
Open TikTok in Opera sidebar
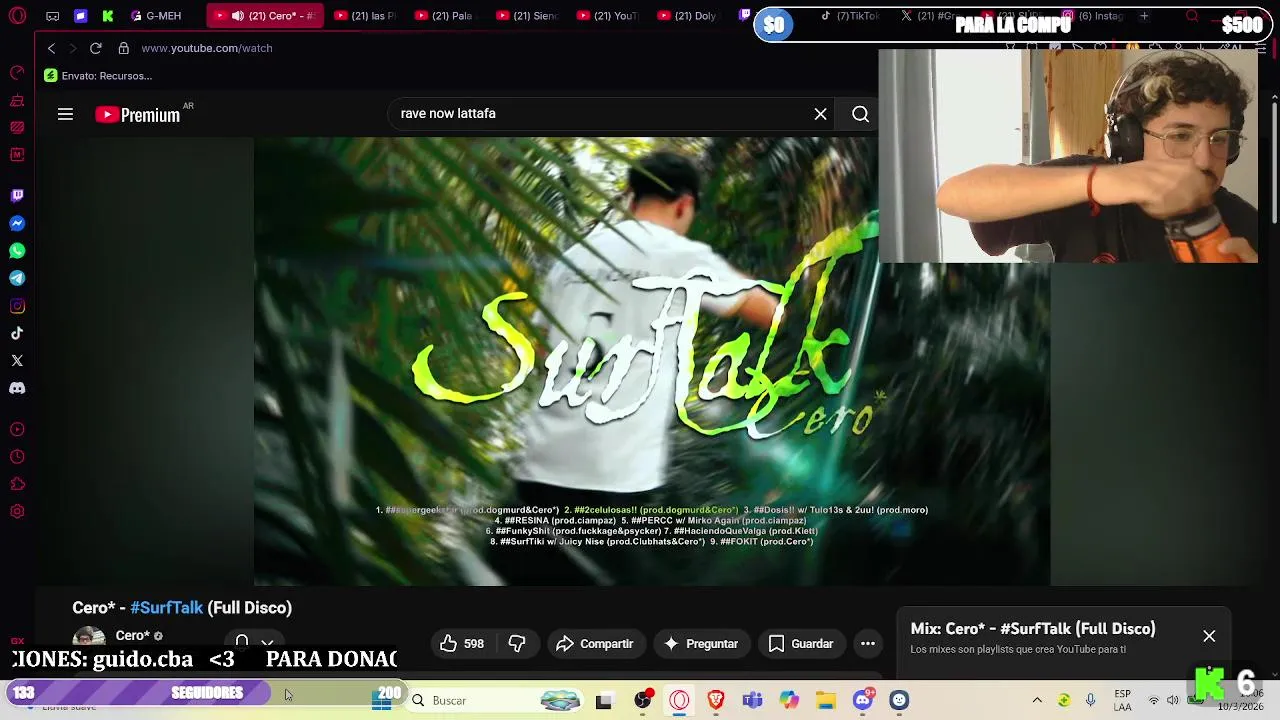(17, 333)
